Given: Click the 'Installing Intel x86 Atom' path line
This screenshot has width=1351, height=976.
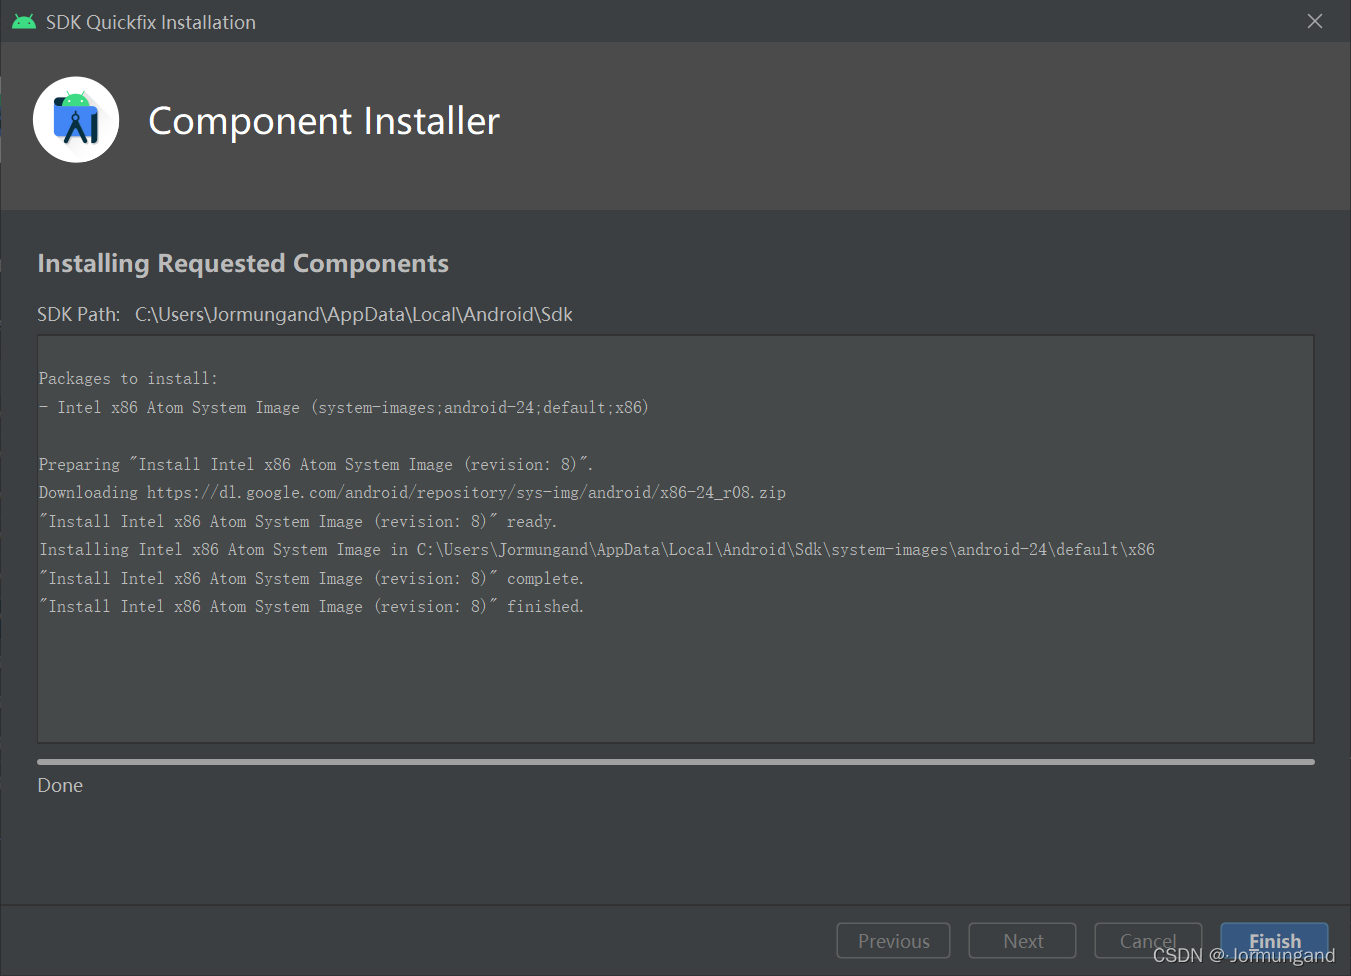Looking at the screenshot, I should 597,549.
